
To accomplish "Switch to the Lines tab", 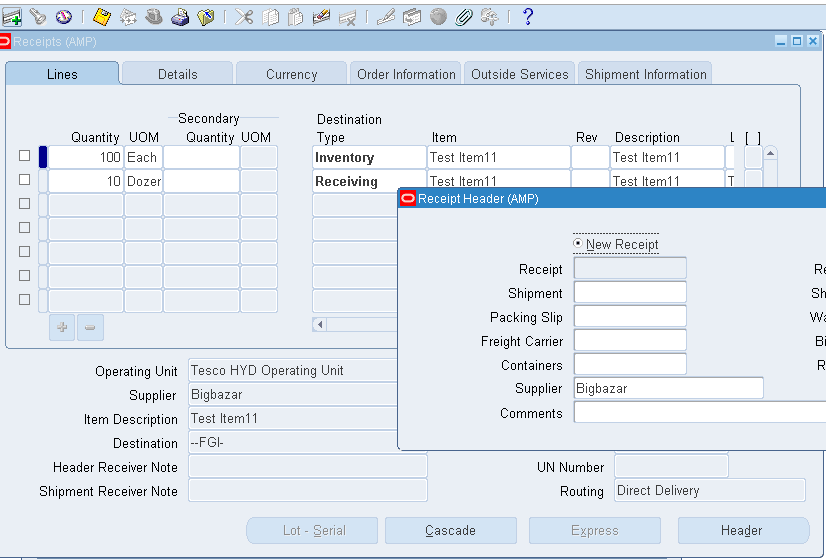I will click(62, 74).
